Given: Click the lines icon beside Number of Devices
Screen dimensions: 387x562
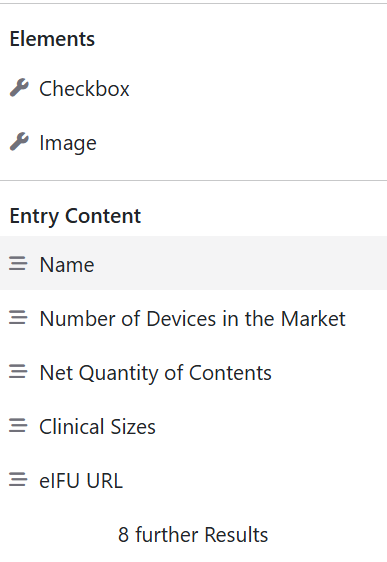Looking at the screenshot, I should coord(18,318).
